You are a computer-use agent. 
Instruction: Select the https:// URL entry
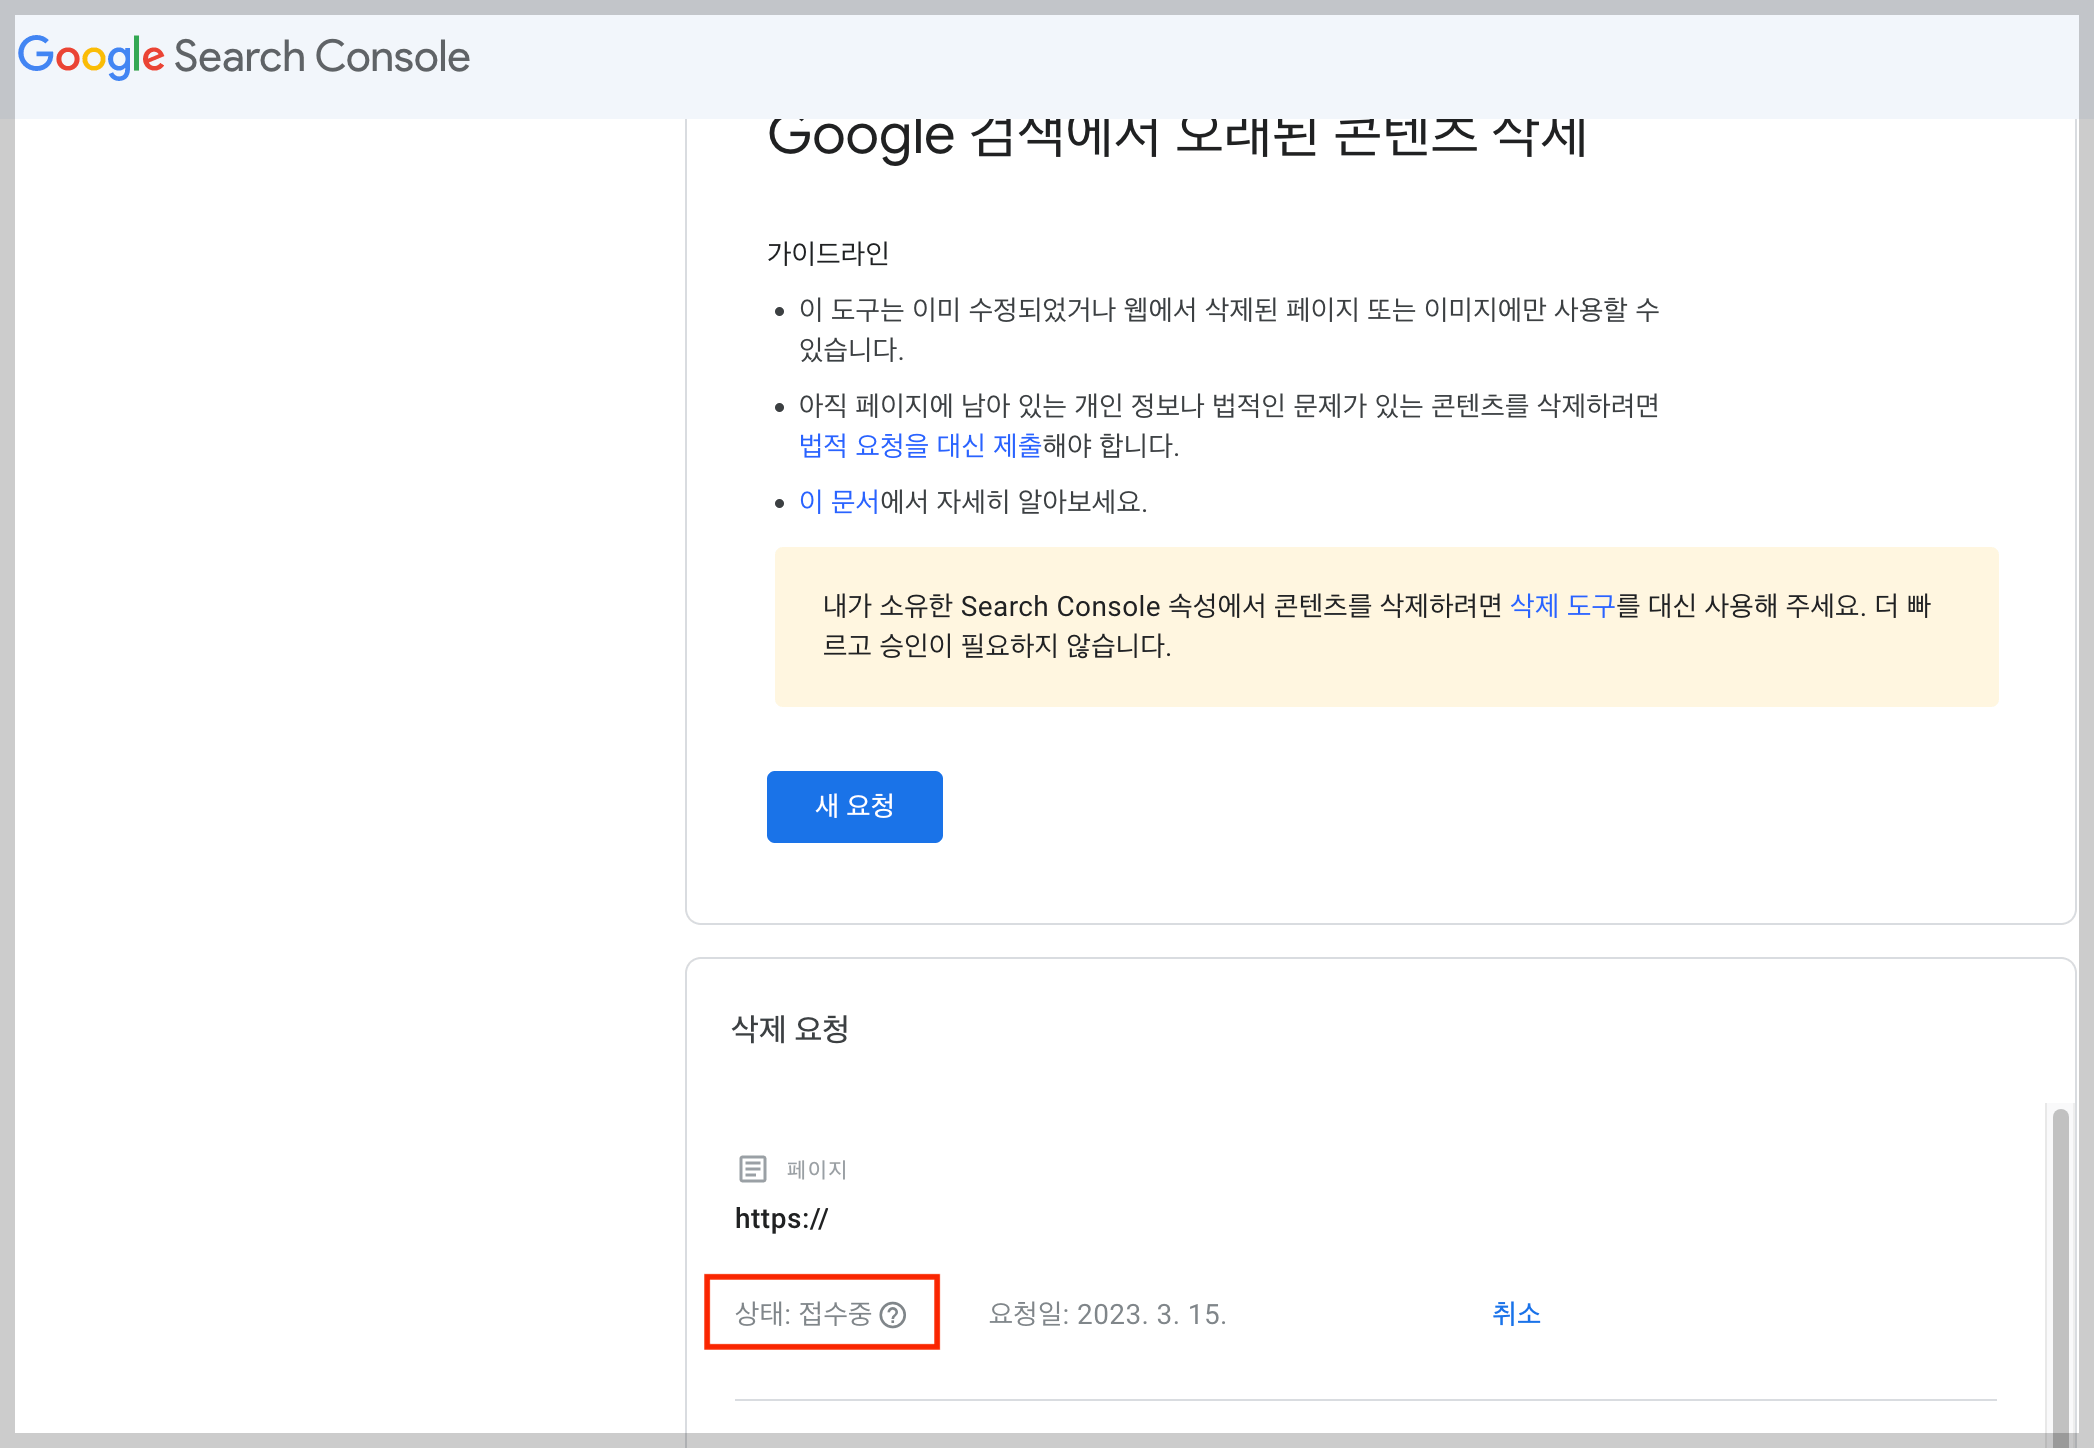click(x=781, y=1219)
